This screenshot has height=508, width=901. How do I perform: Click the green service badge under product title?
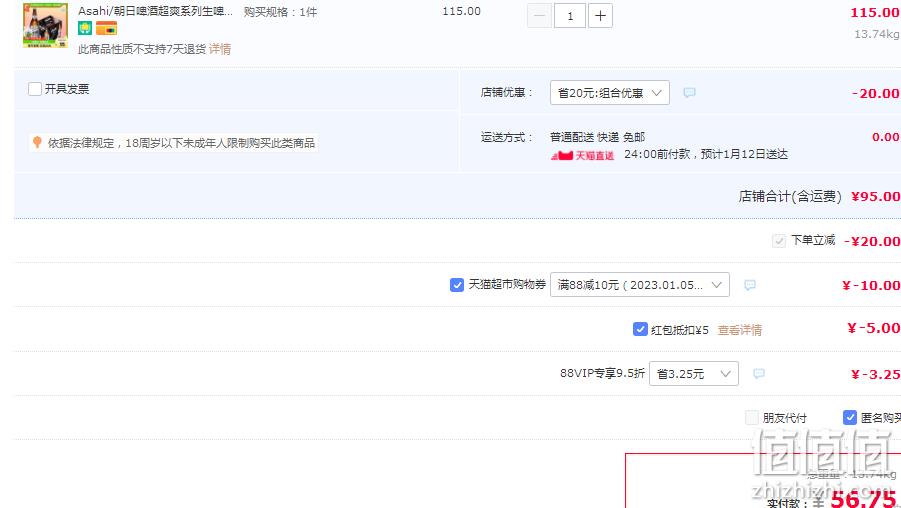[85, 28]
